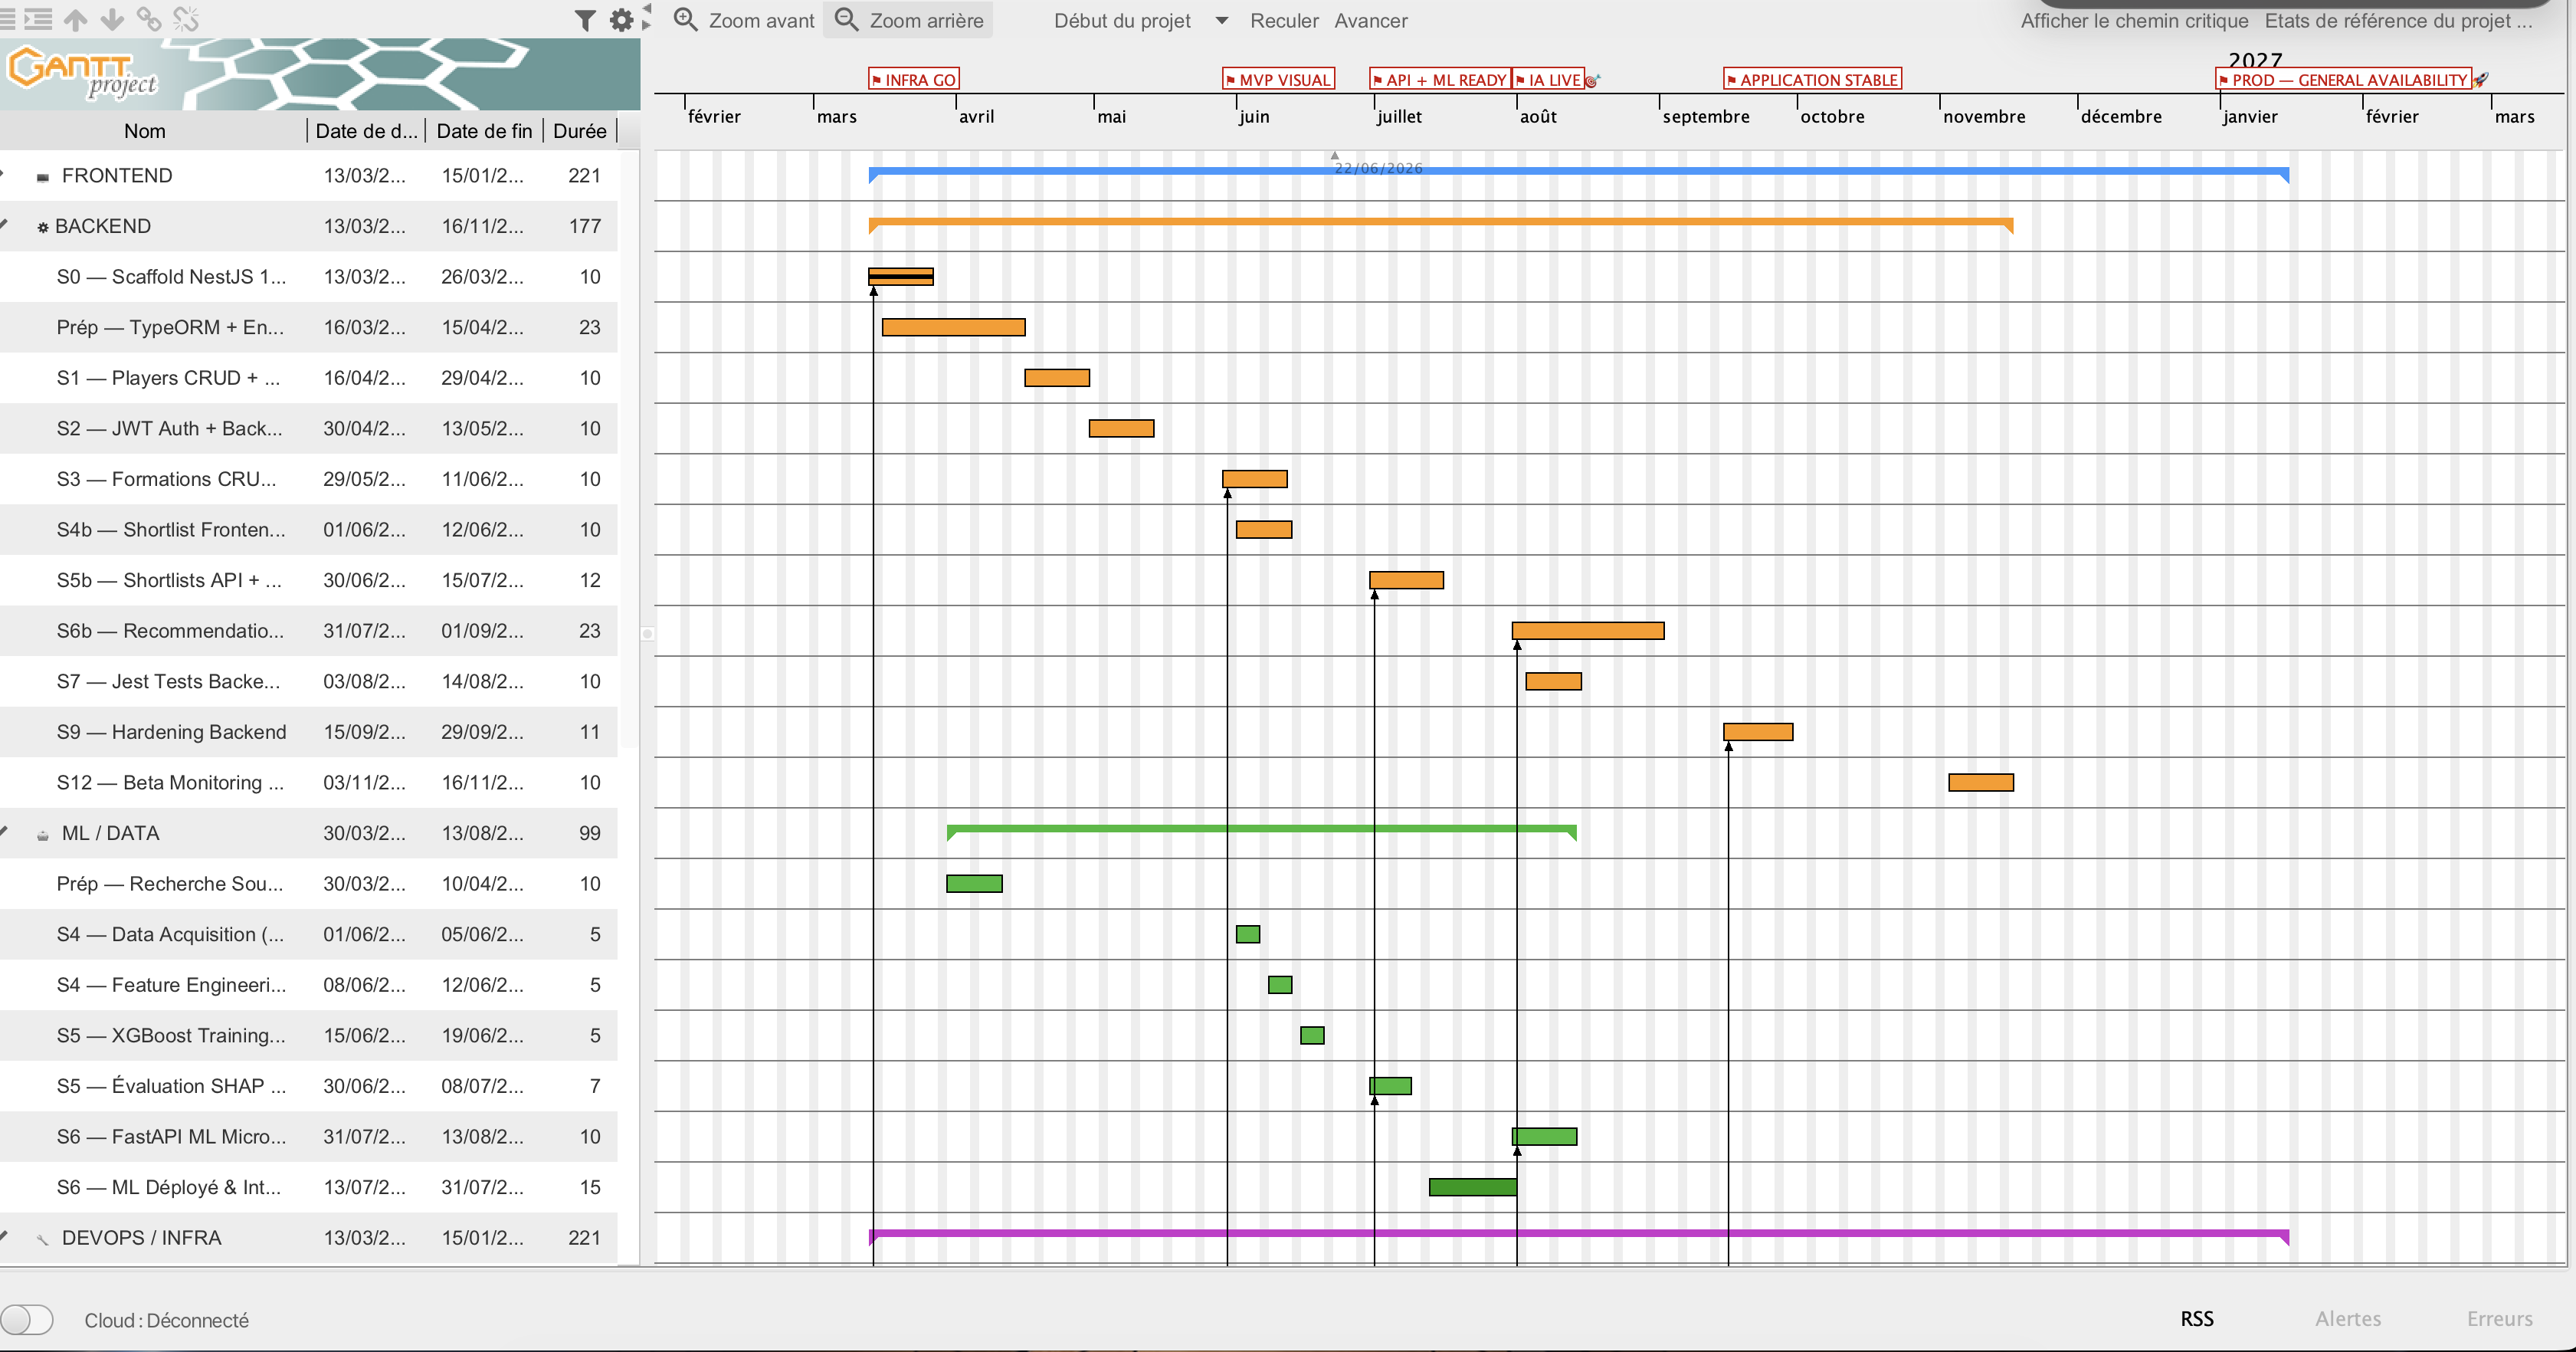The height and width of the screenshot is (1352, 2576).
Task: Select S3 — Formations CRU... task
Action: coord(308,480)
